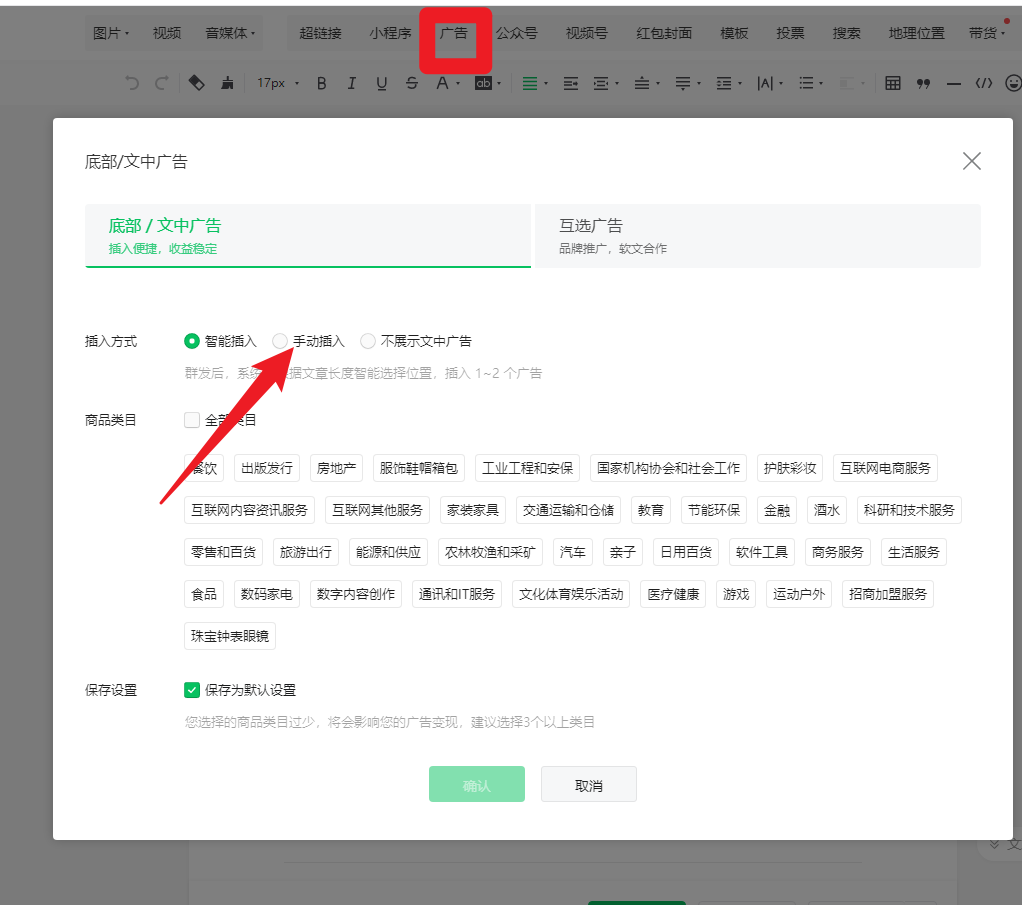Screen dimensions: 1022x905
Task: Open the 模板 insert option
Action: tap(734, 33)
